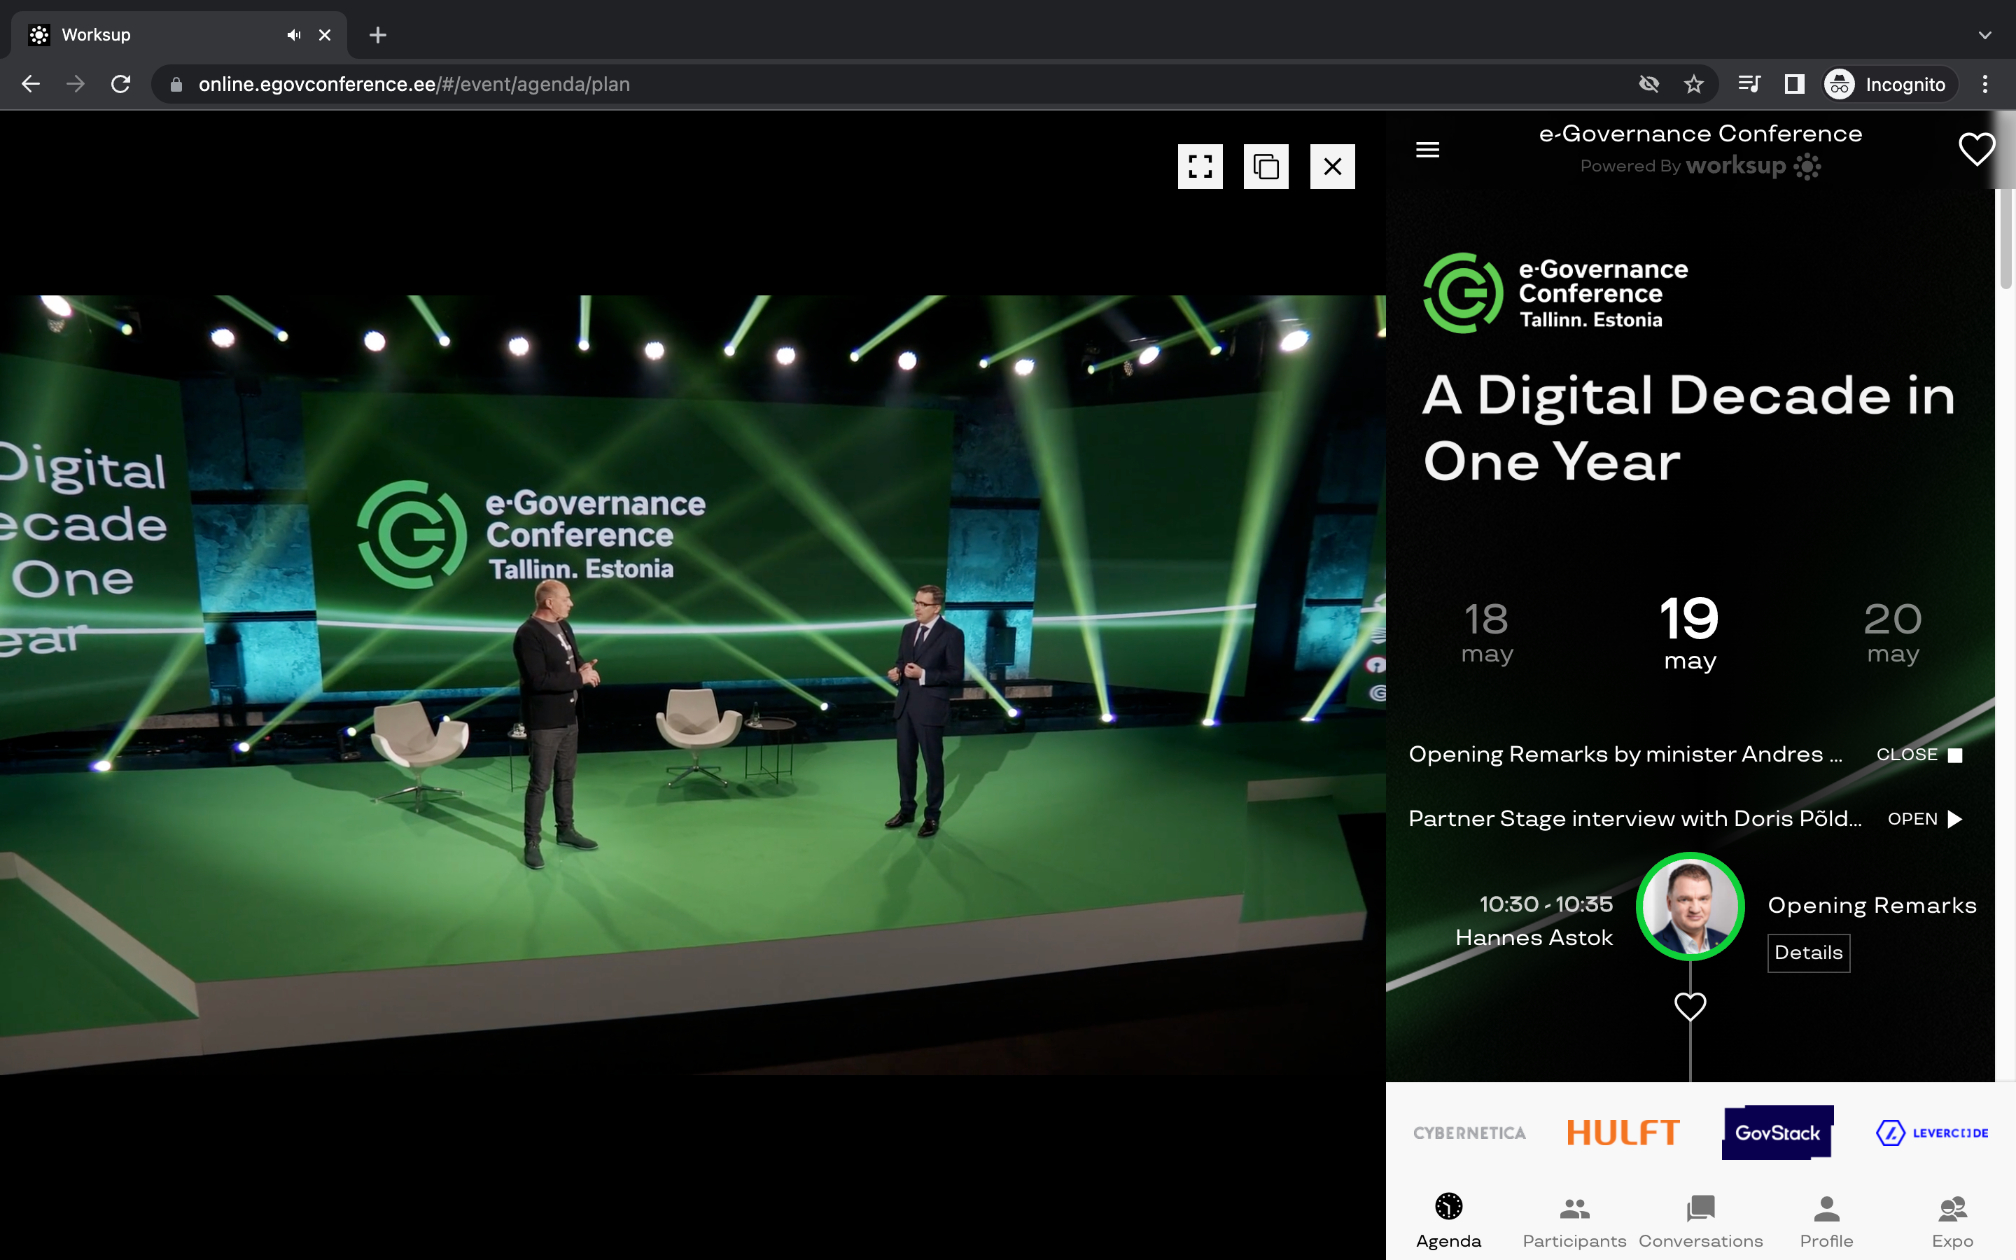The height and width of the screenshot is (1260, 2016).
Task: Open Levercode sponsor logo
Action: tap(1932, 1133)
